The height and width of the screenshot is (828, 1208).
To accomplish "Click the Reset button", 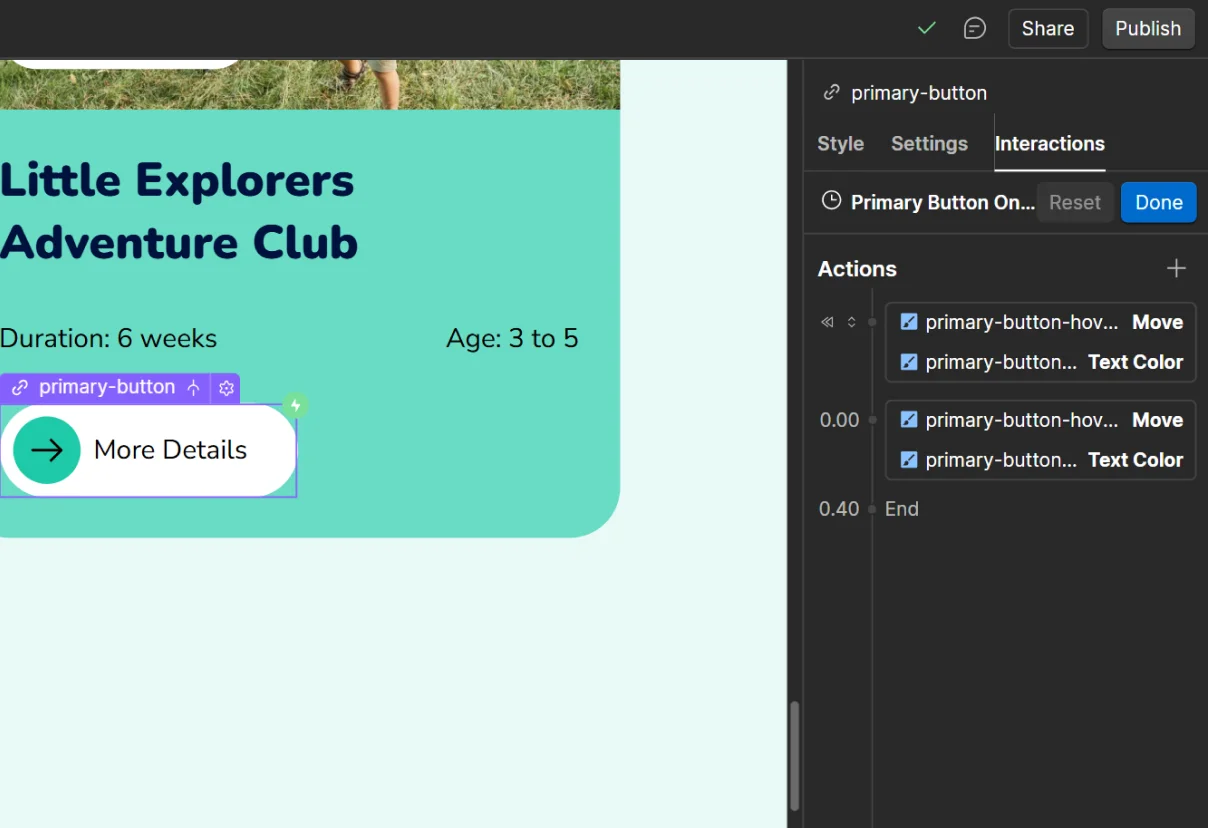I will coord(1075,202).
